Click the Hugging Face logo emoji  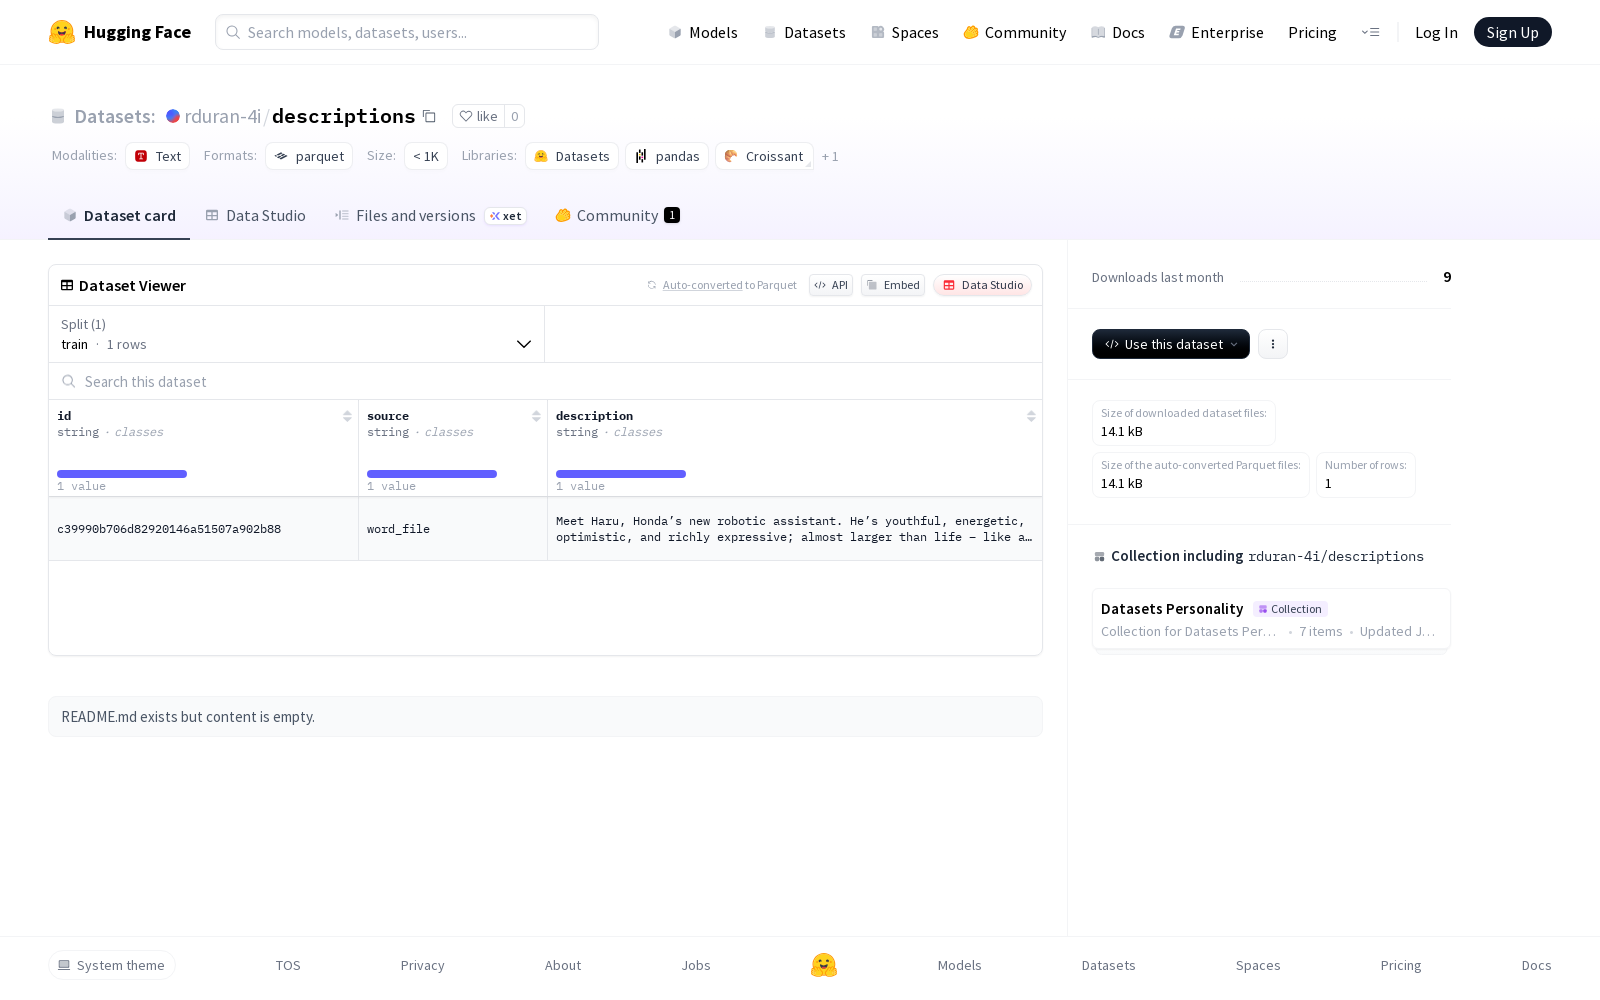(62, 32)
